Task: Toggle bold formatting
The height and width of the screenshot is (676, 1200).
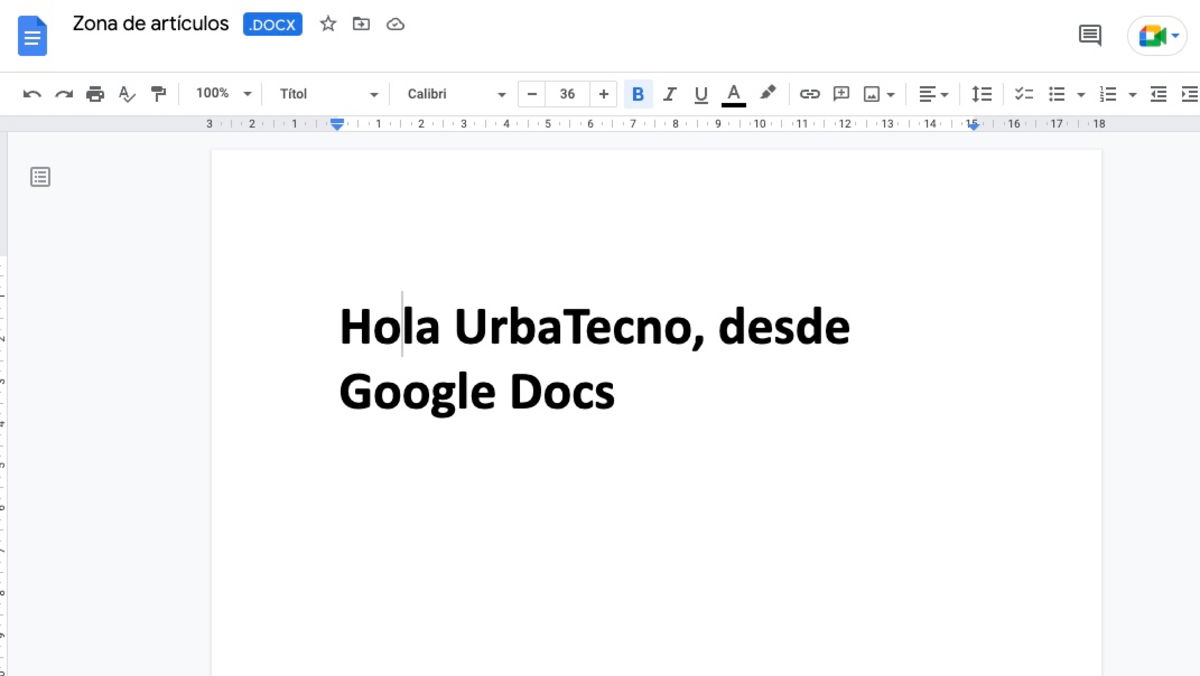Action: [638, 94]
